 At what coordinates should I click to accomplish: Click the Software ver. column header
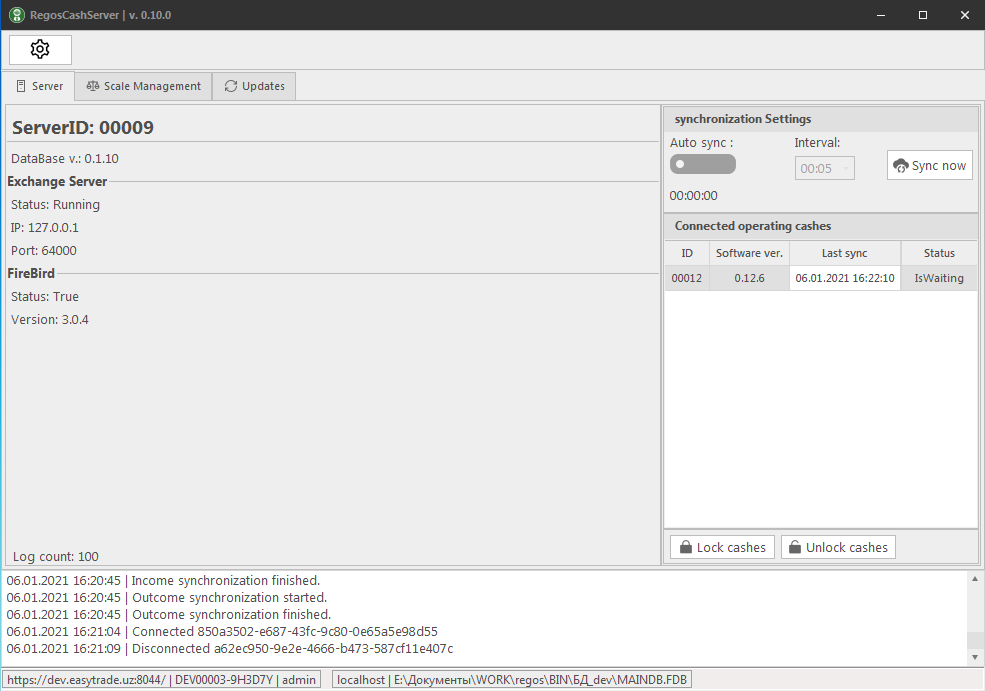tap(749, 253)
